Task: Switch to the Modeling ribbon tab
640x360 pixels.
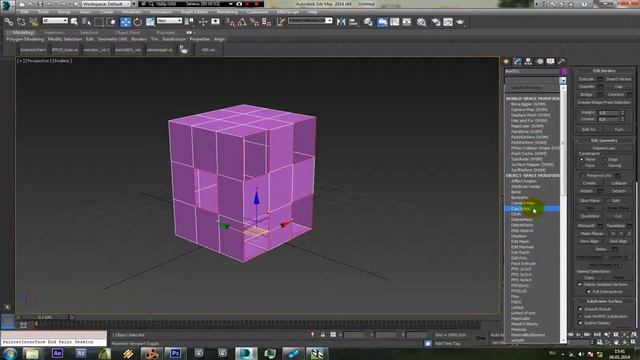Action: click(23, 33)
